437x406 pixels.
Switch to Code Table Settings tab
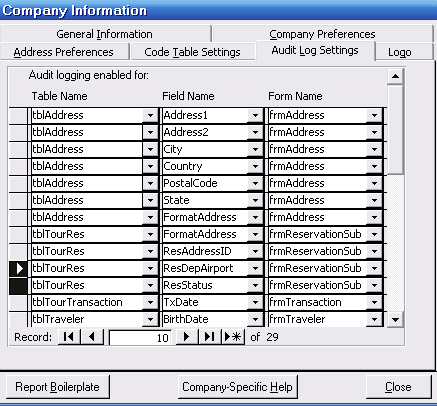192,52
